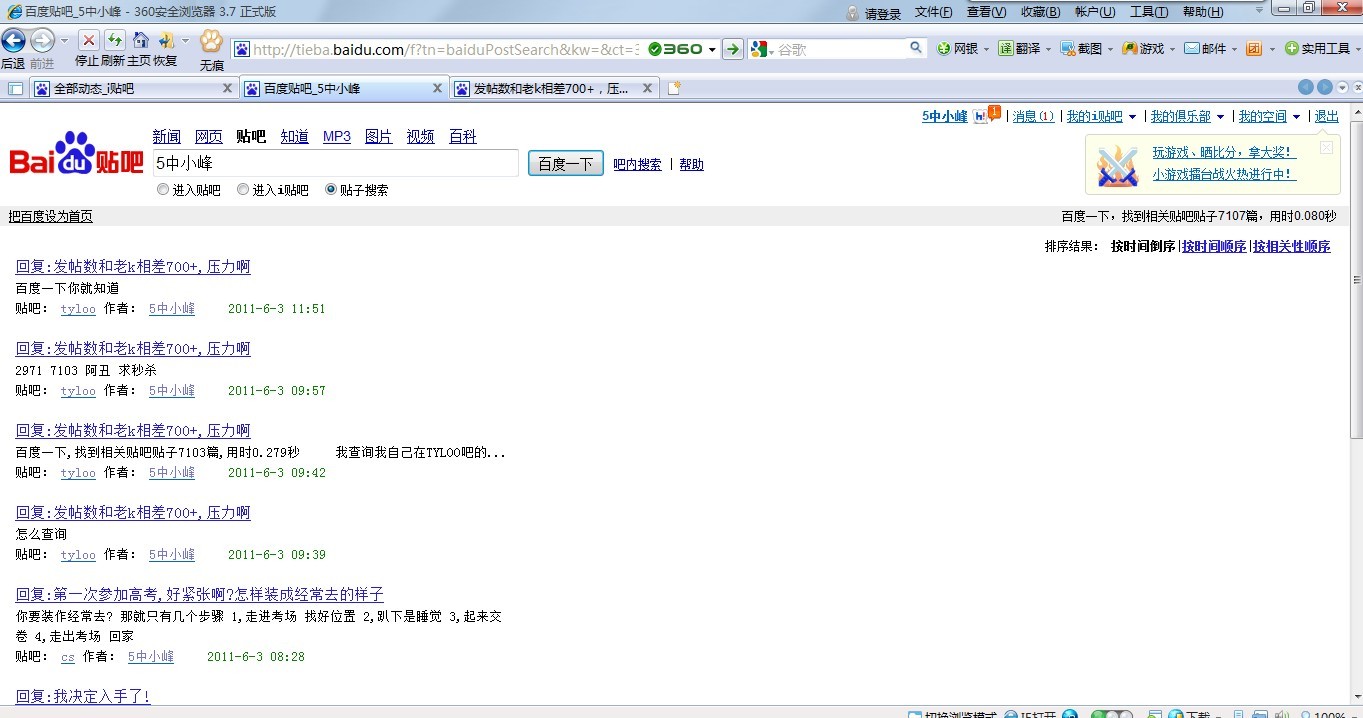The height and width of the screenshot is (718, 1363).
Task: Open the 工具(T) menu
Action: point(1148,12)
